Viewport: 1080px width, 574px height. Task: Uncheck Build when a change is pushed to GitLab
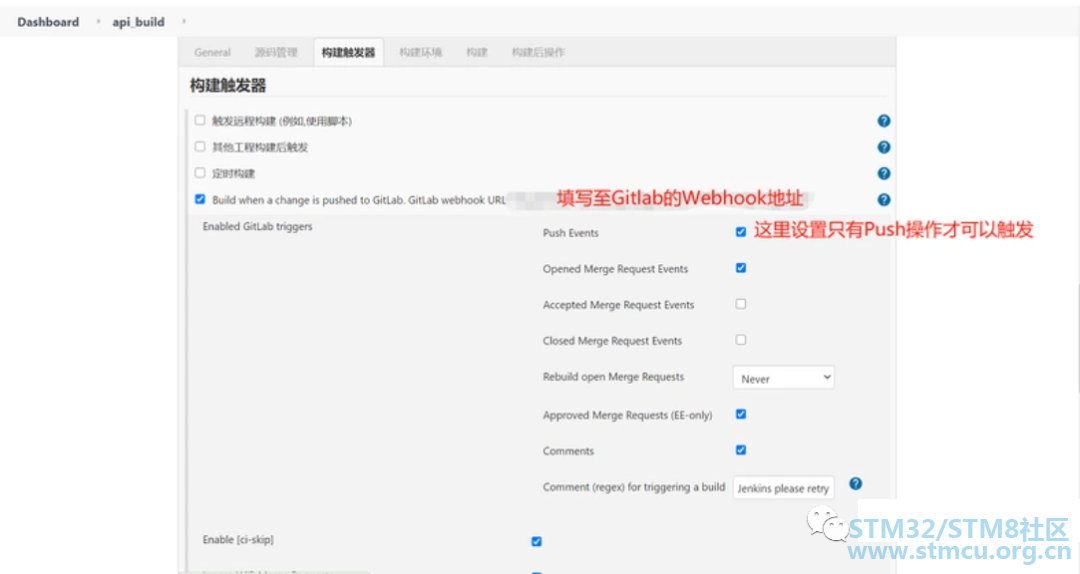(x=200, y=199)
